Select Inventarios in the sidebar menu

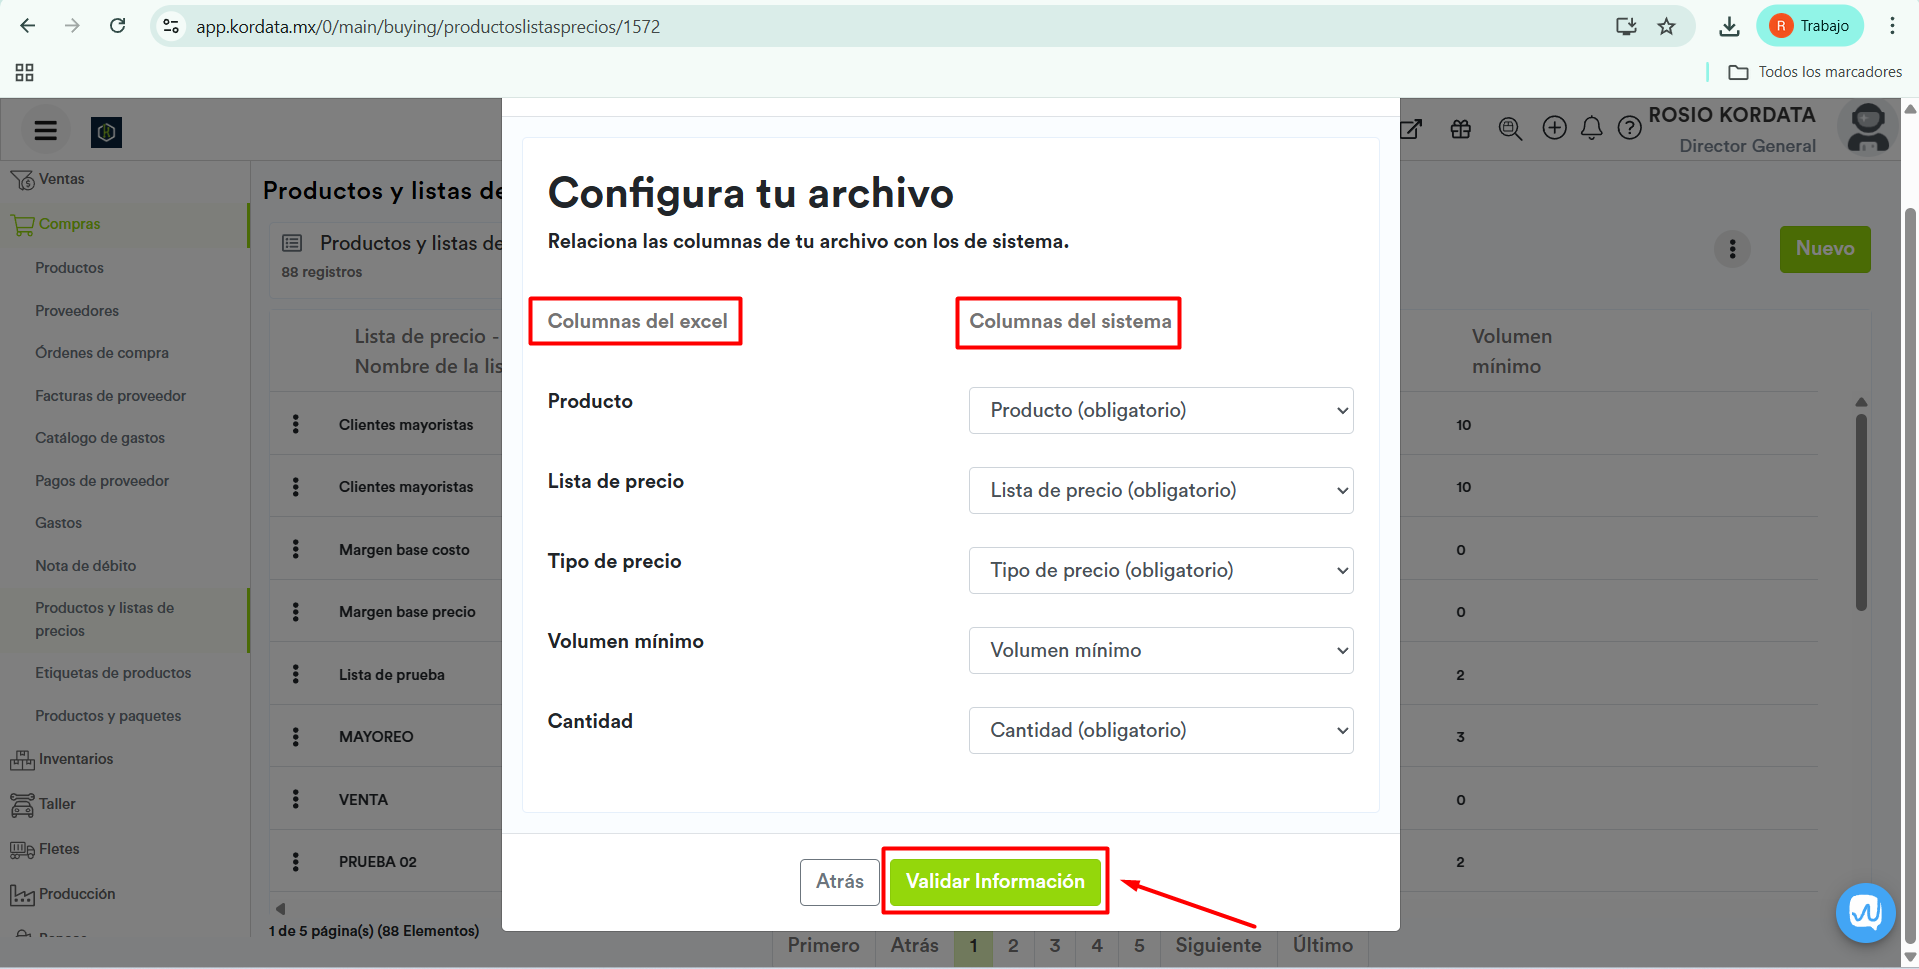tap(76, 759)
